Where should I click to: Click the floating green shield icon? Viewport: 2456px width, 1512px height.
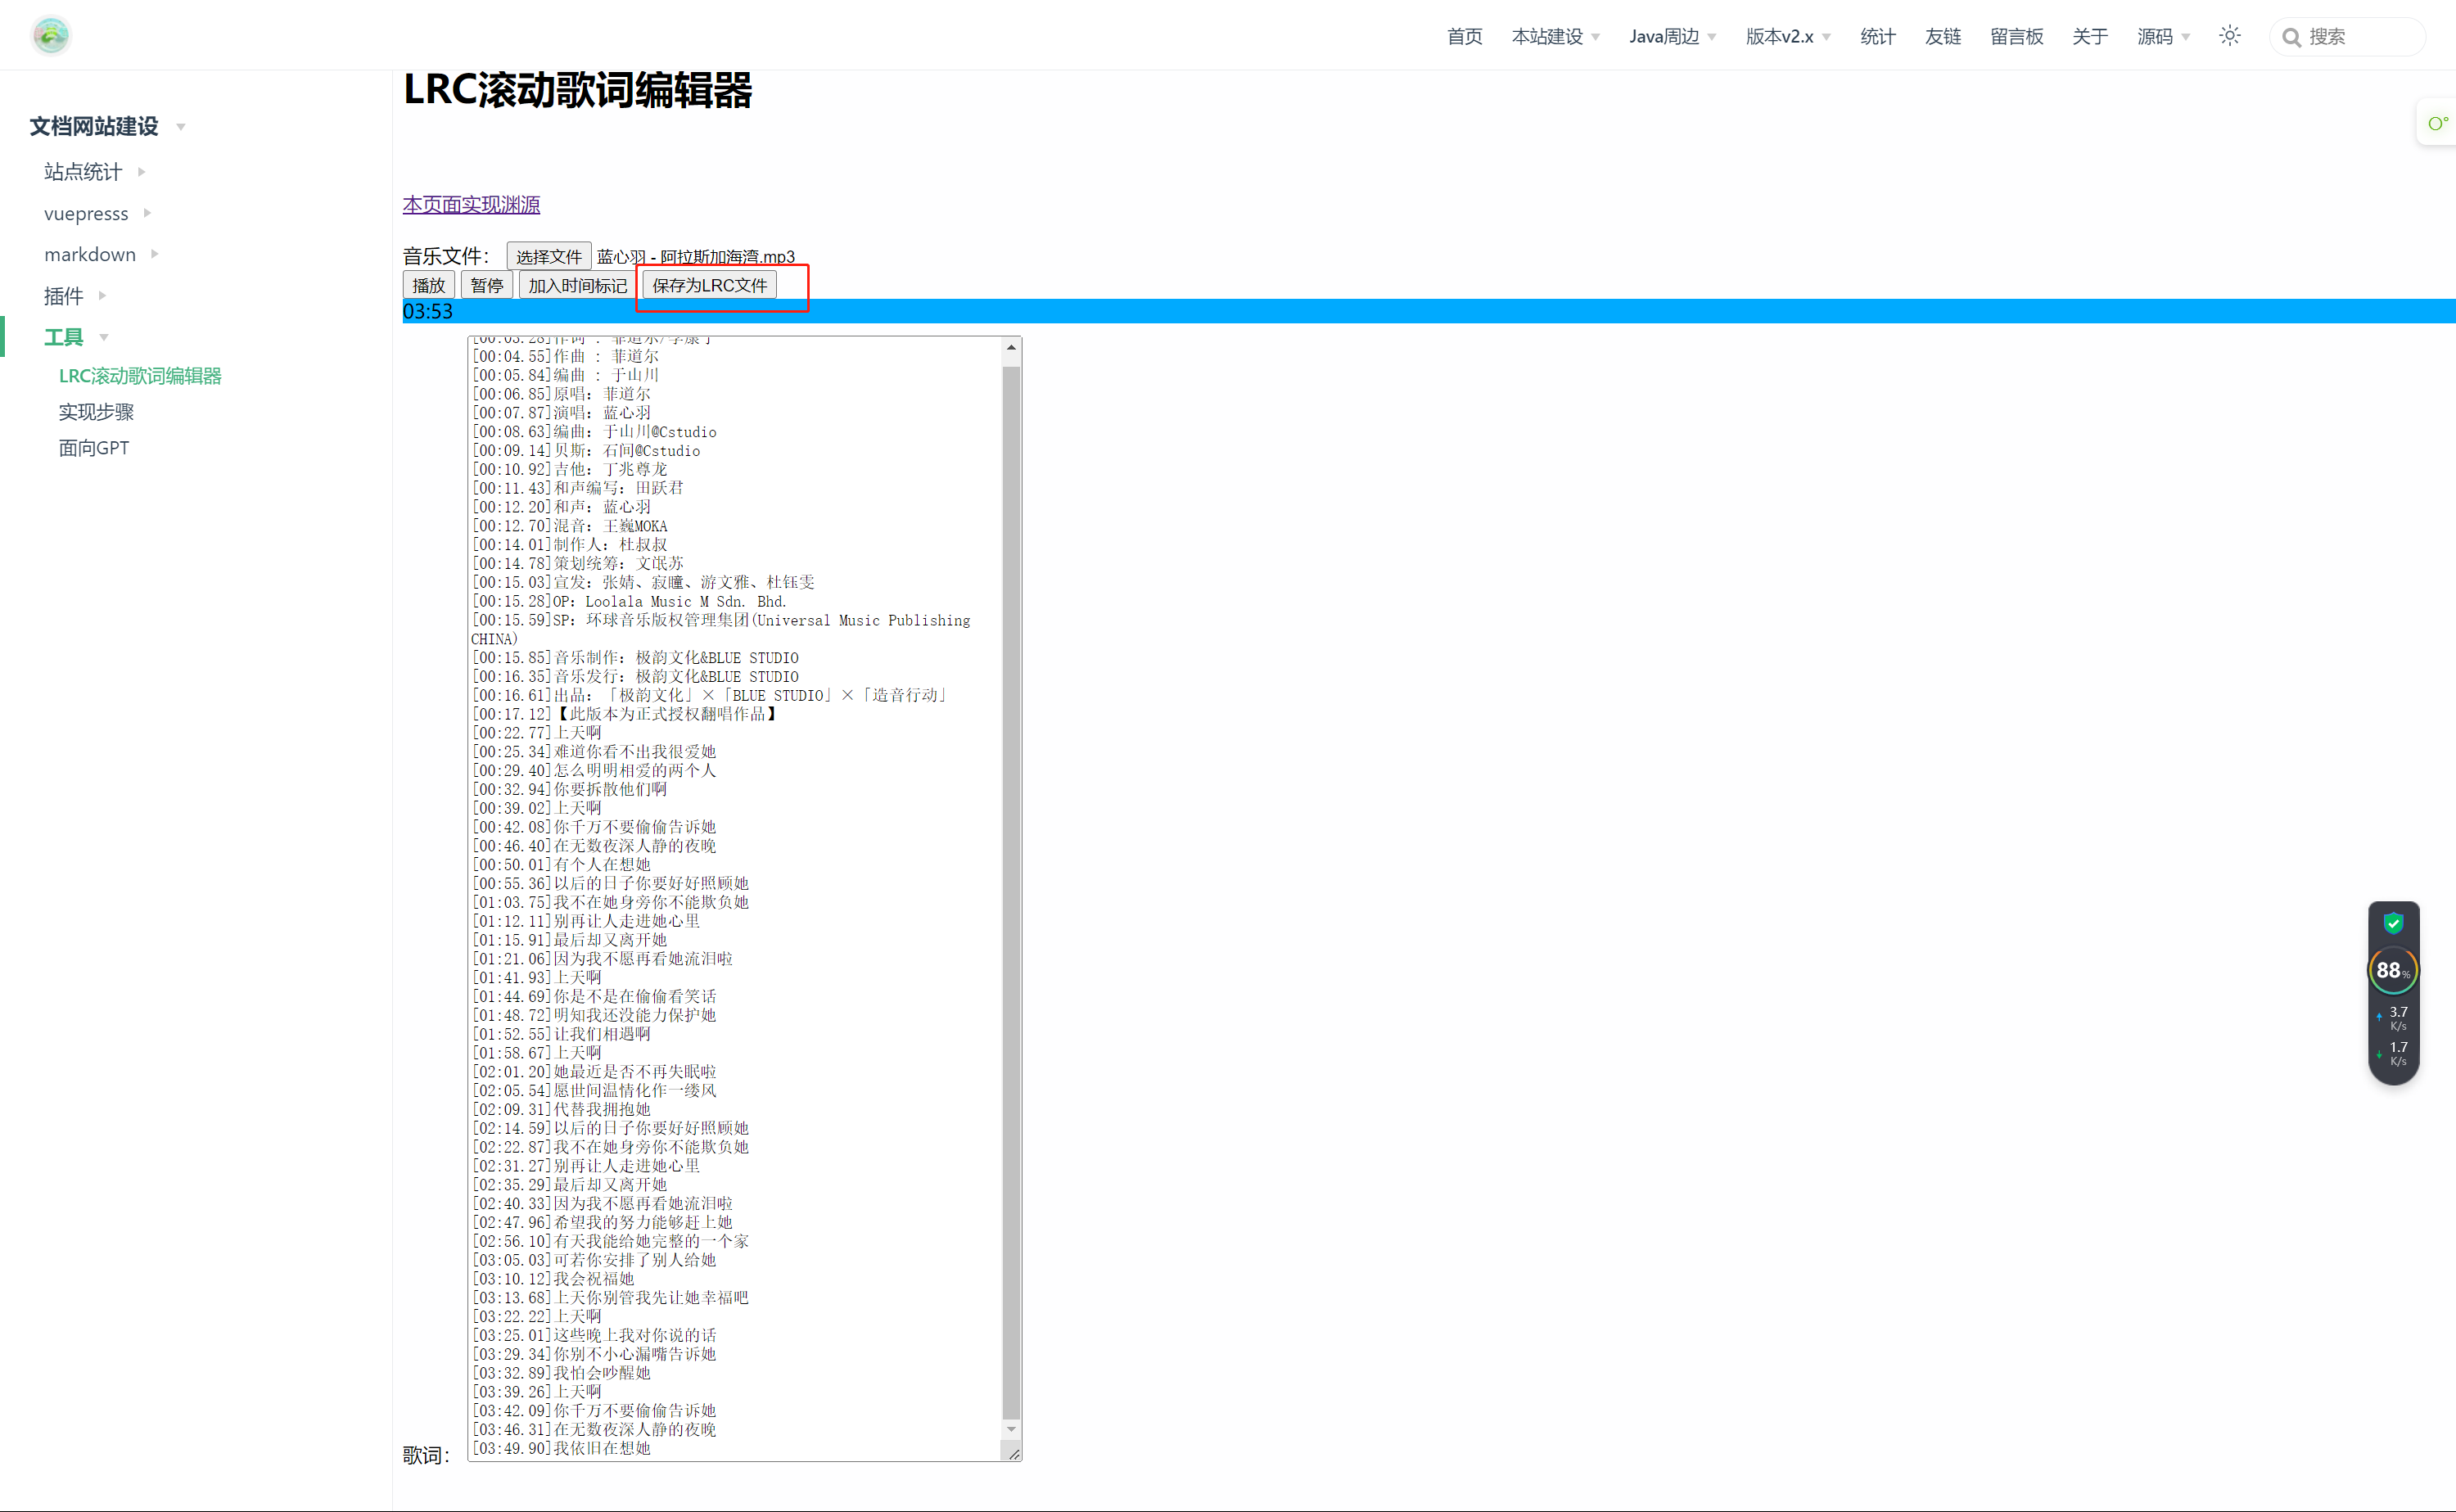pyautogui.click(x=2393, y=922)
